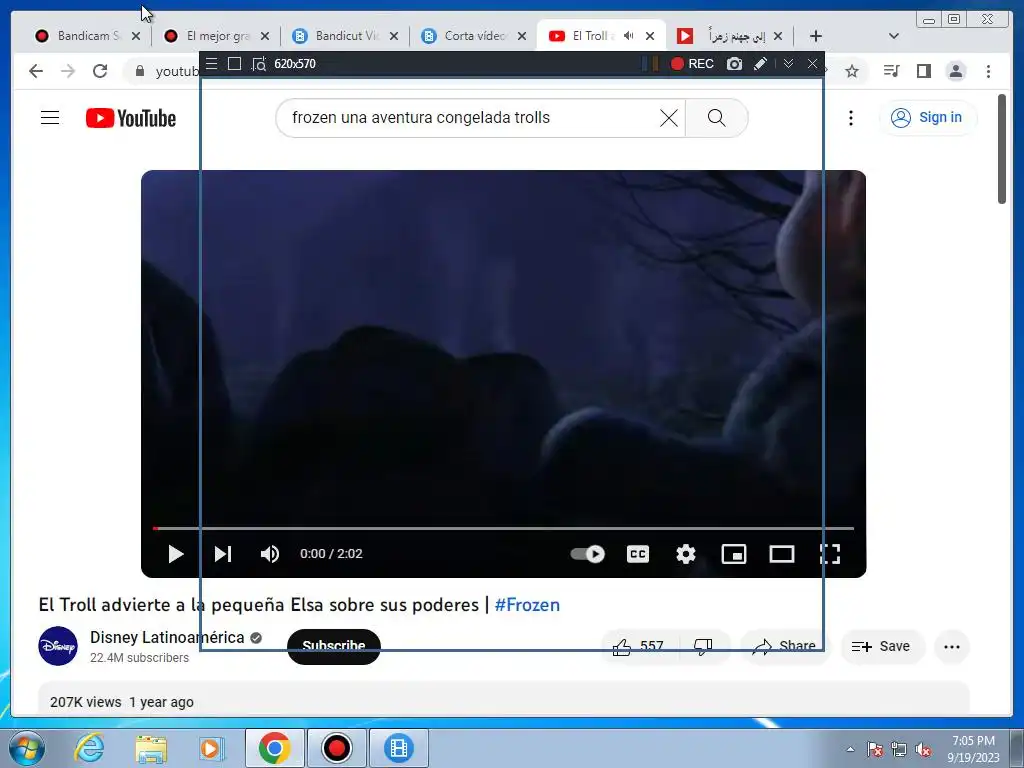Viewport: 1024px width, 768px height.
Task: Click the video description views text
Action: (86, 702)
